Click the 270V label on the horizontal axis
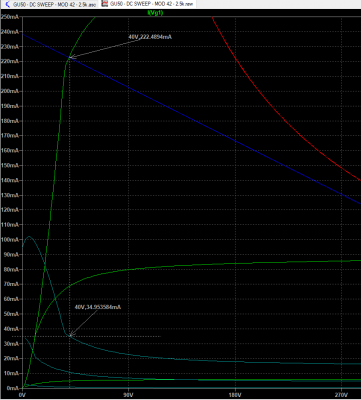The height and width of the screenshot is (400, 361). point(342,395)
